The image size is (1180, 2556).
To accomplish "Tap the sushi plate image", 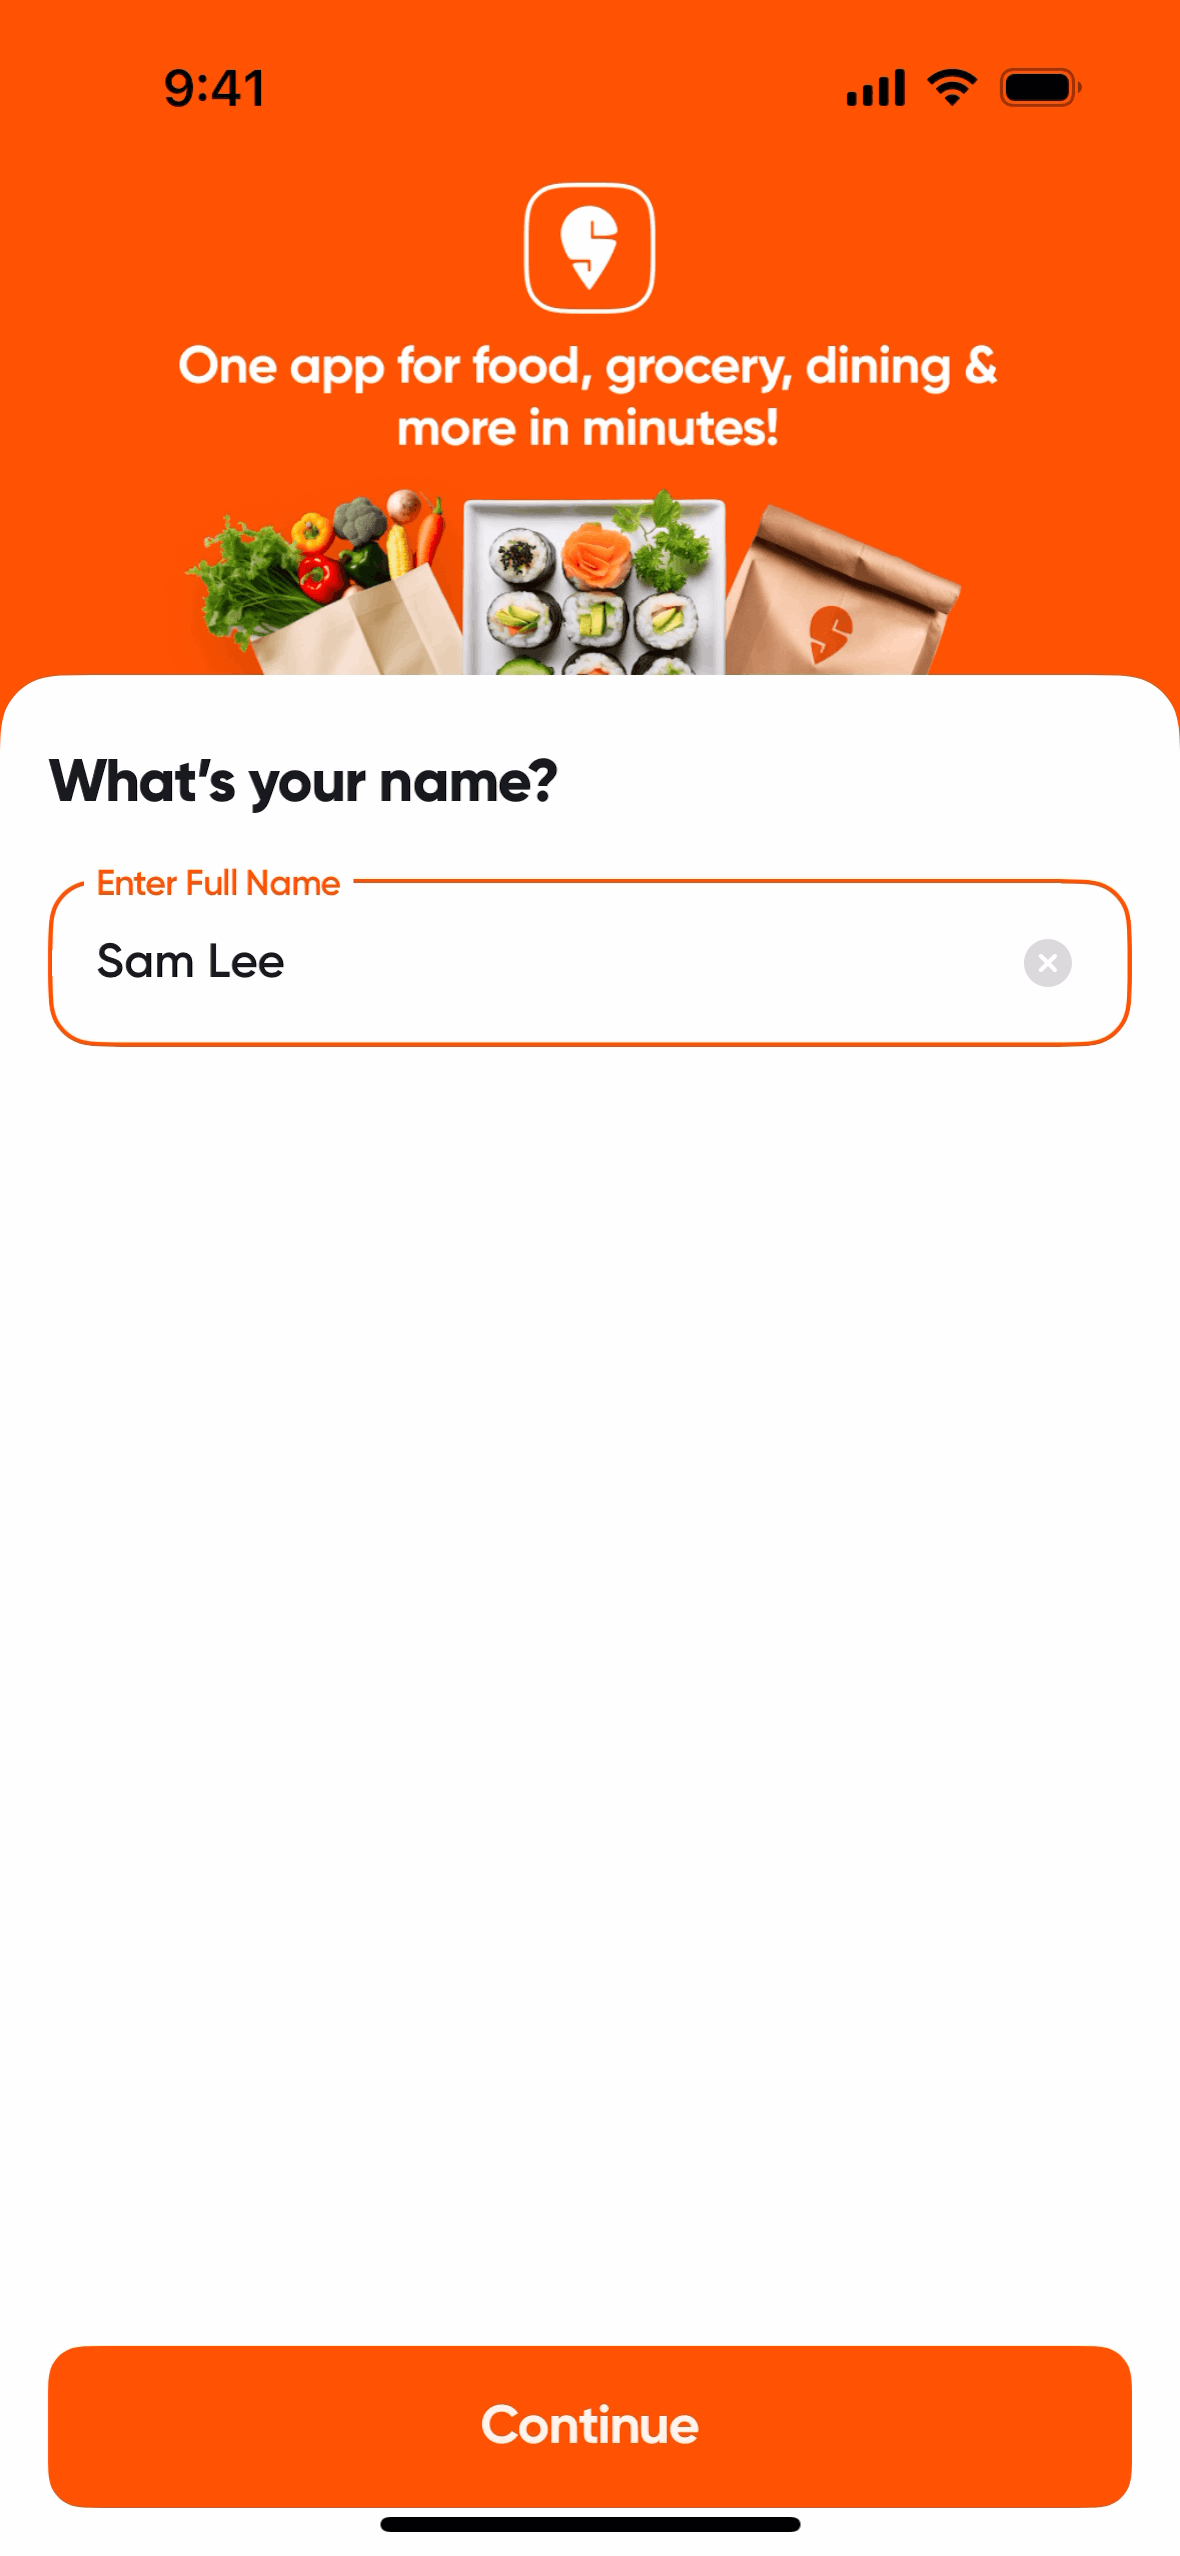I will click(x=594, y=590).
